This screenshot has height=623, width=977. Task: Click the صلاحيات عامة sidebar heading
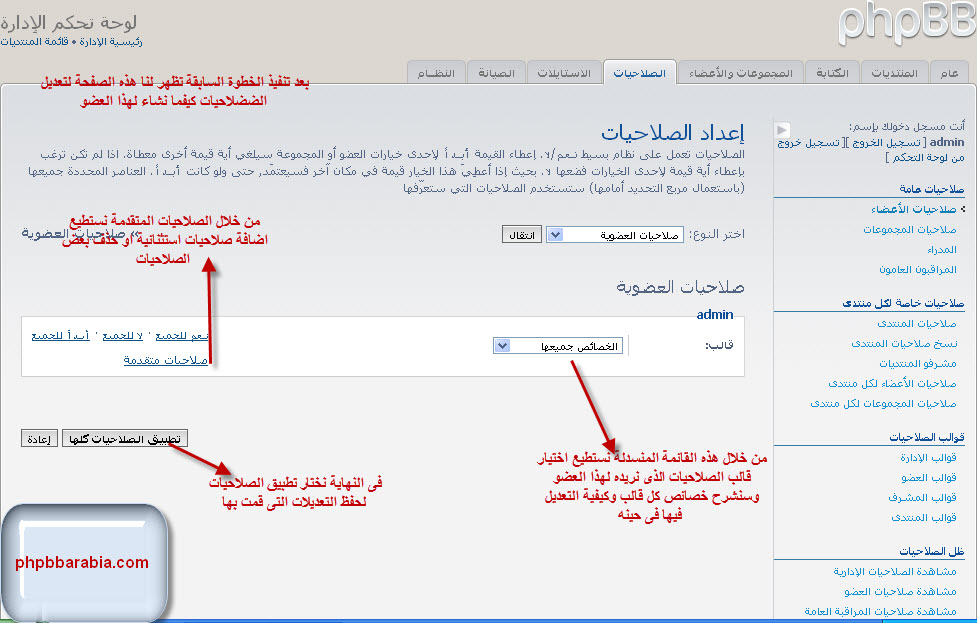pyautogui.click(x=932, y=189)
